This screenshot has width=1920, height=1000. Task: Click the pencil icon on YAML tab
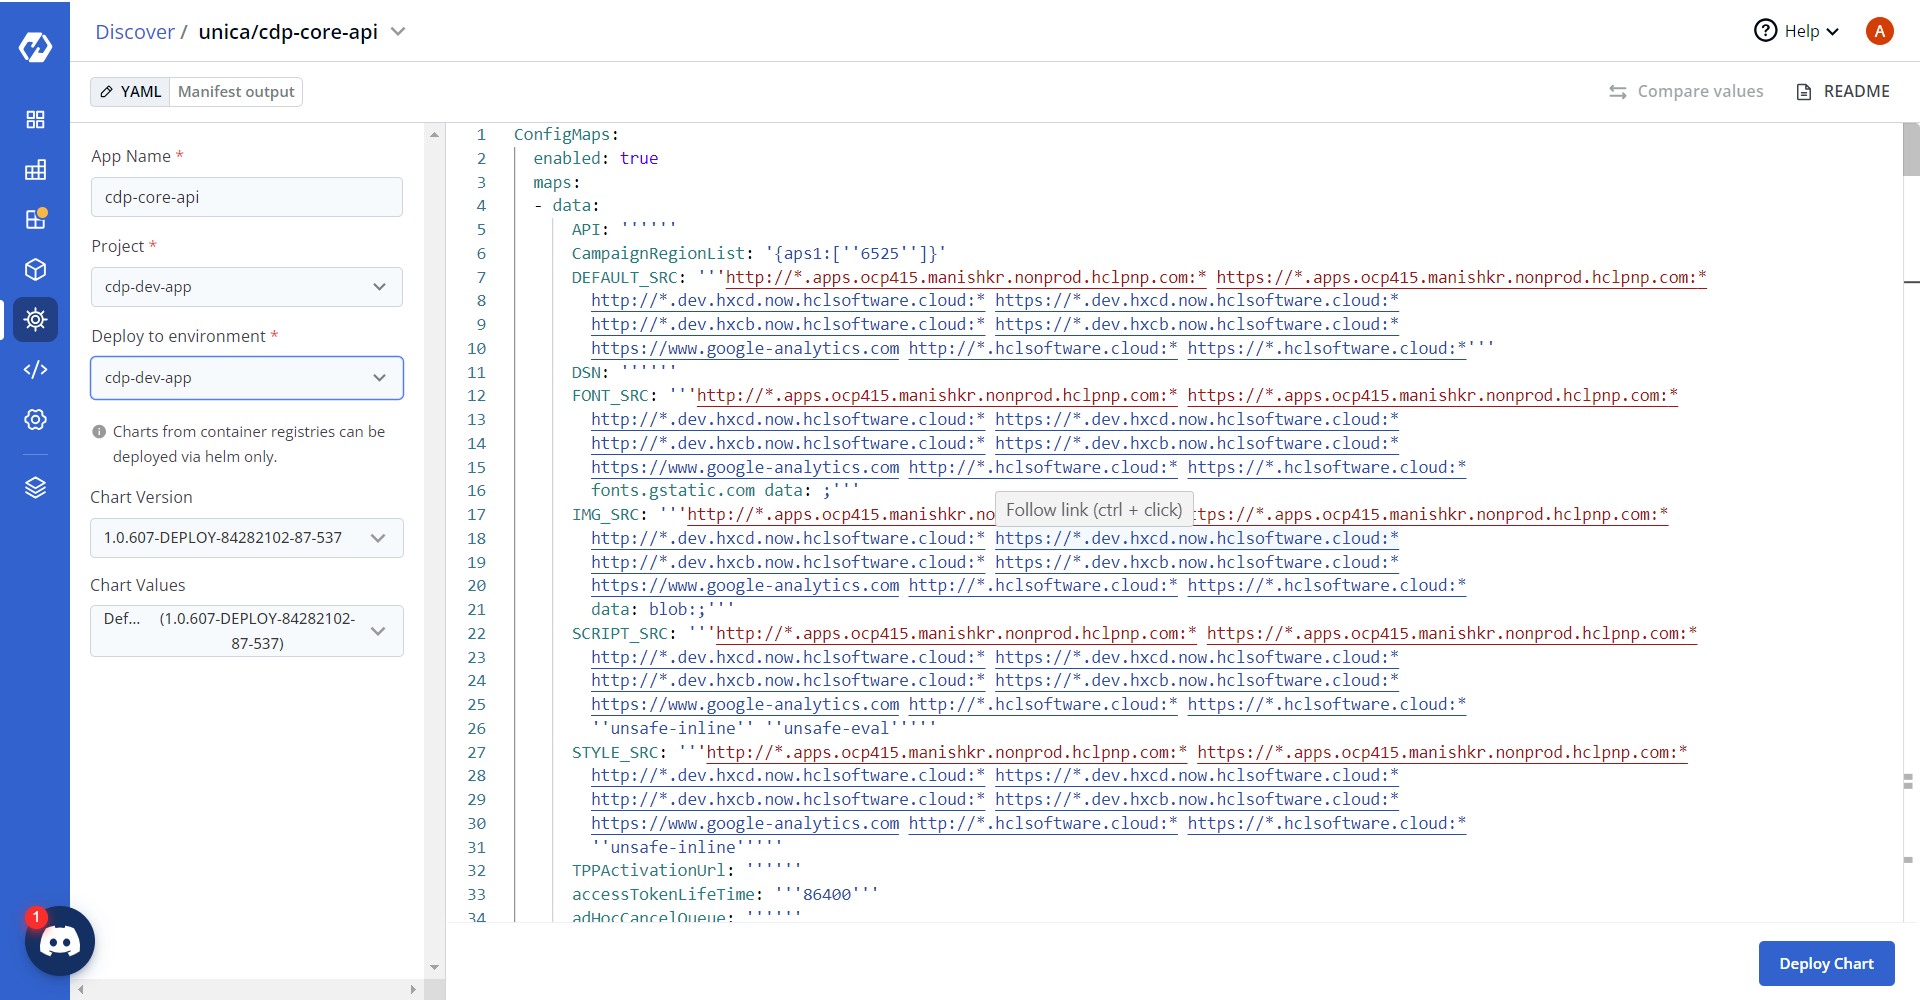[107, 92]
